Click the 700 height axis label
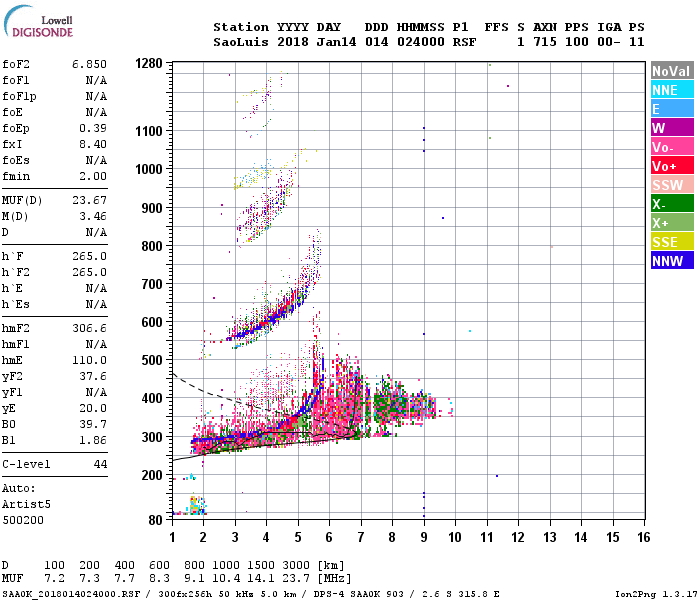This screenshot has height=600, width=700. click(x=152, y=284)
